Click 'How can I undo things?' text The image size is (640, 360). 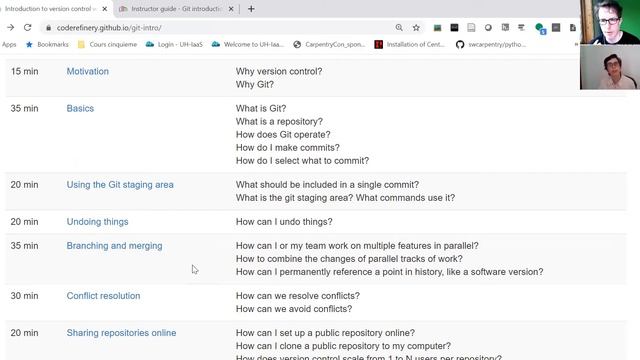[x=284, y=222]
